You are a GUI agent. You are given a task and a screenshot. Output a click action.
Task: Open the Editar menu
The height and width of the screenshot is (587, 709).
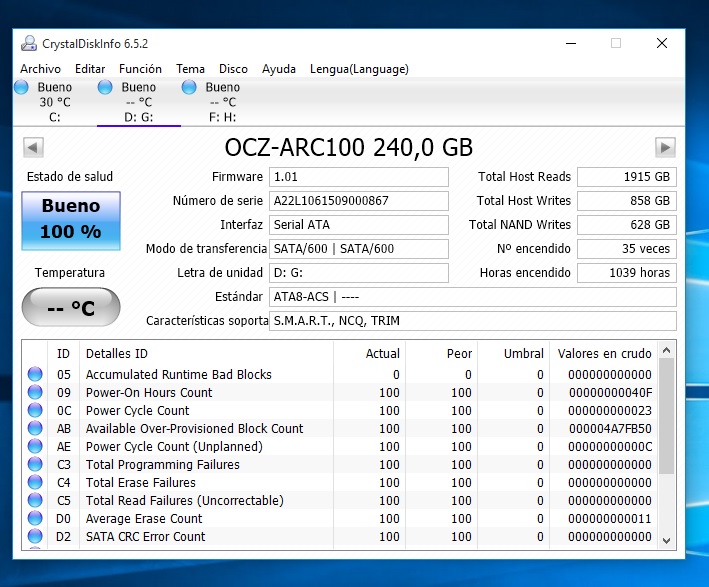[90, 69]
